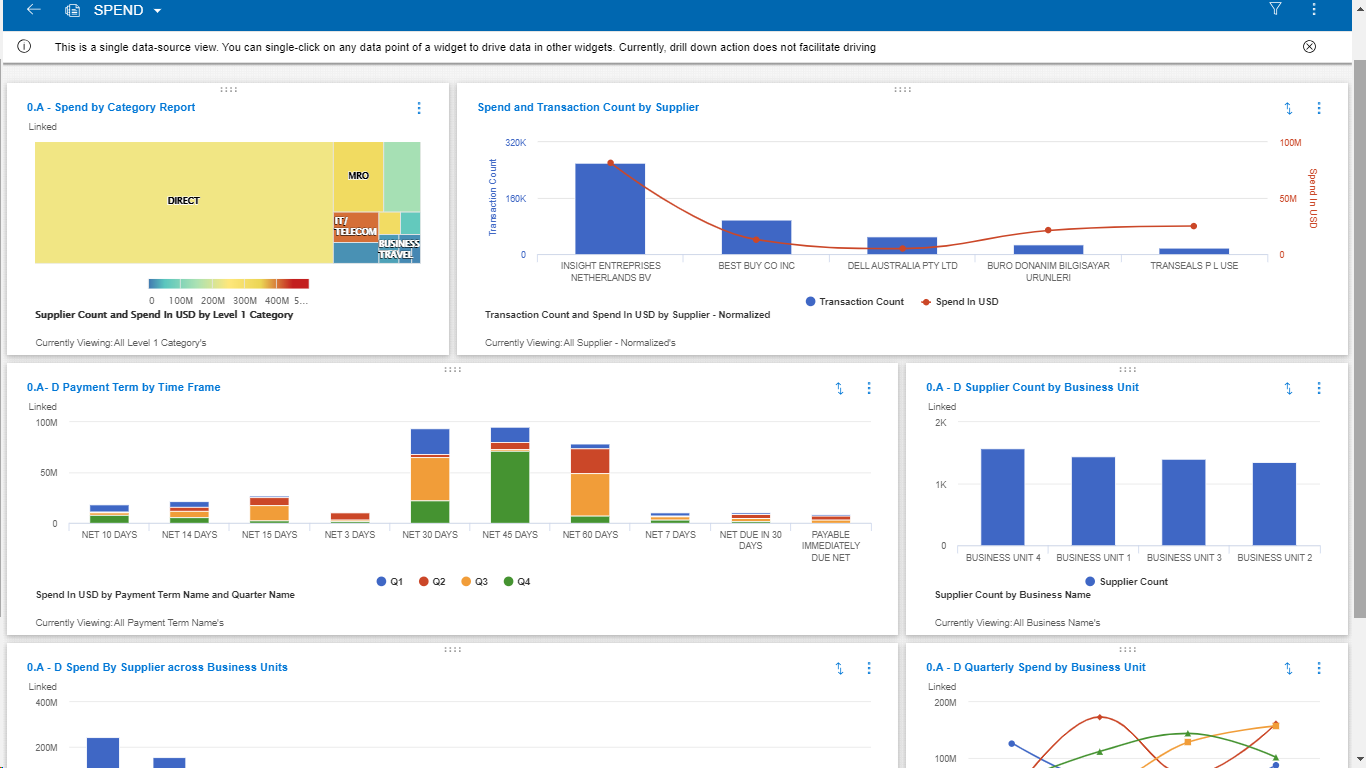The image size is (1366, 768).
Task: Select DELL AUSTRALIA PTY LTD bar
Action: pyautogui.click(x=902, y=246)
